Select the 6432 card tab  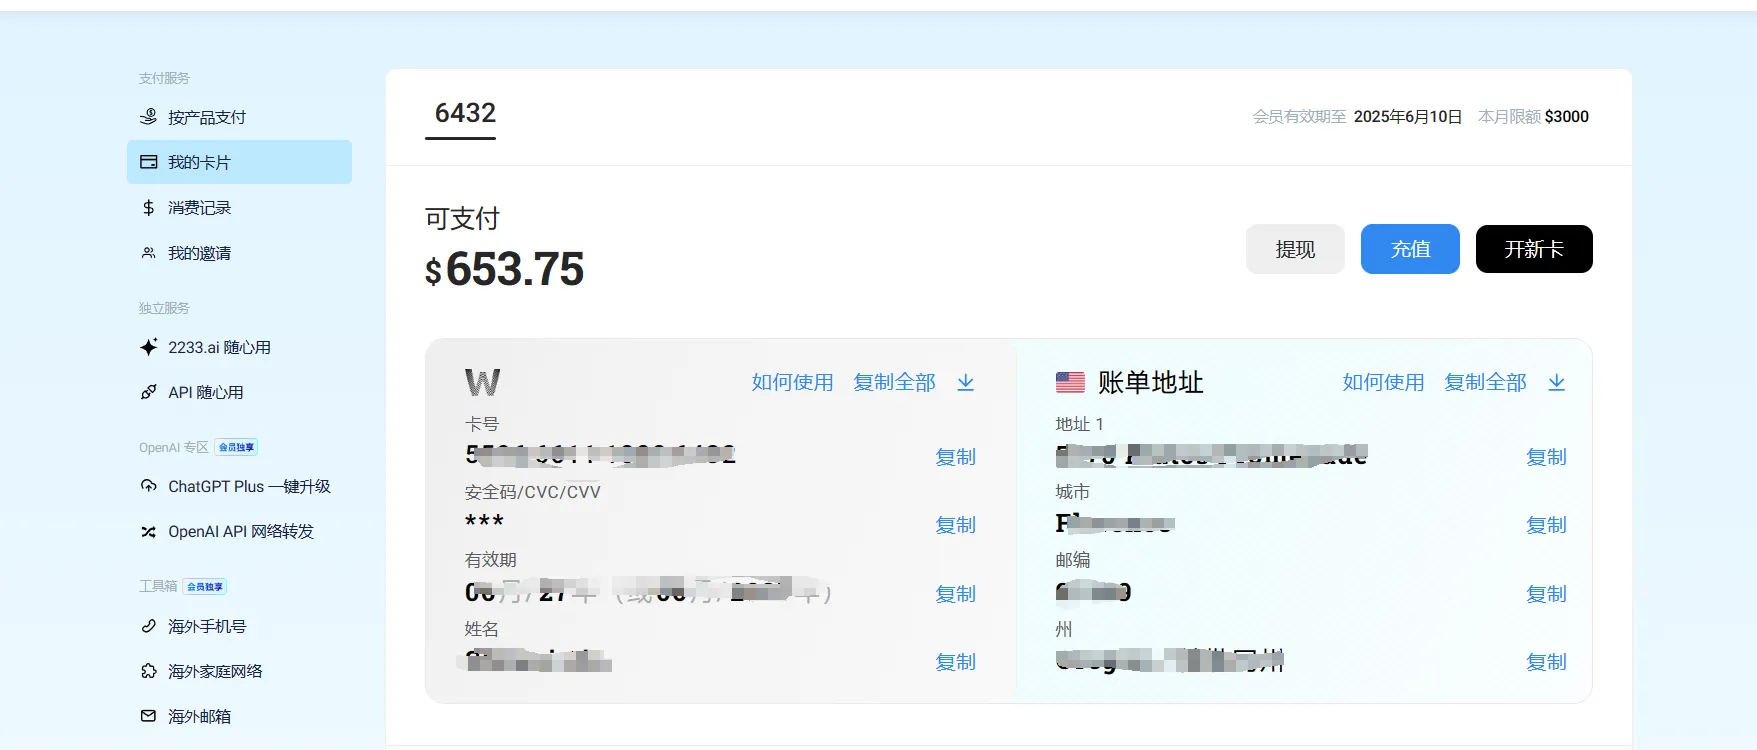tap(465, 114)
